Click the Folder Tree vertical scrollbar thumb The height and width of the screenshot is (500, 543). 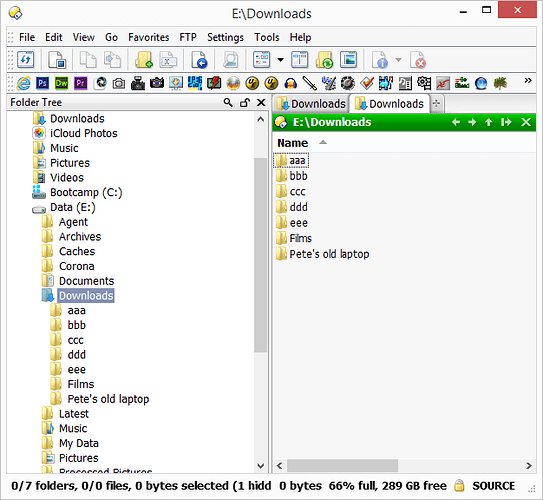click(x=260, y=255)
